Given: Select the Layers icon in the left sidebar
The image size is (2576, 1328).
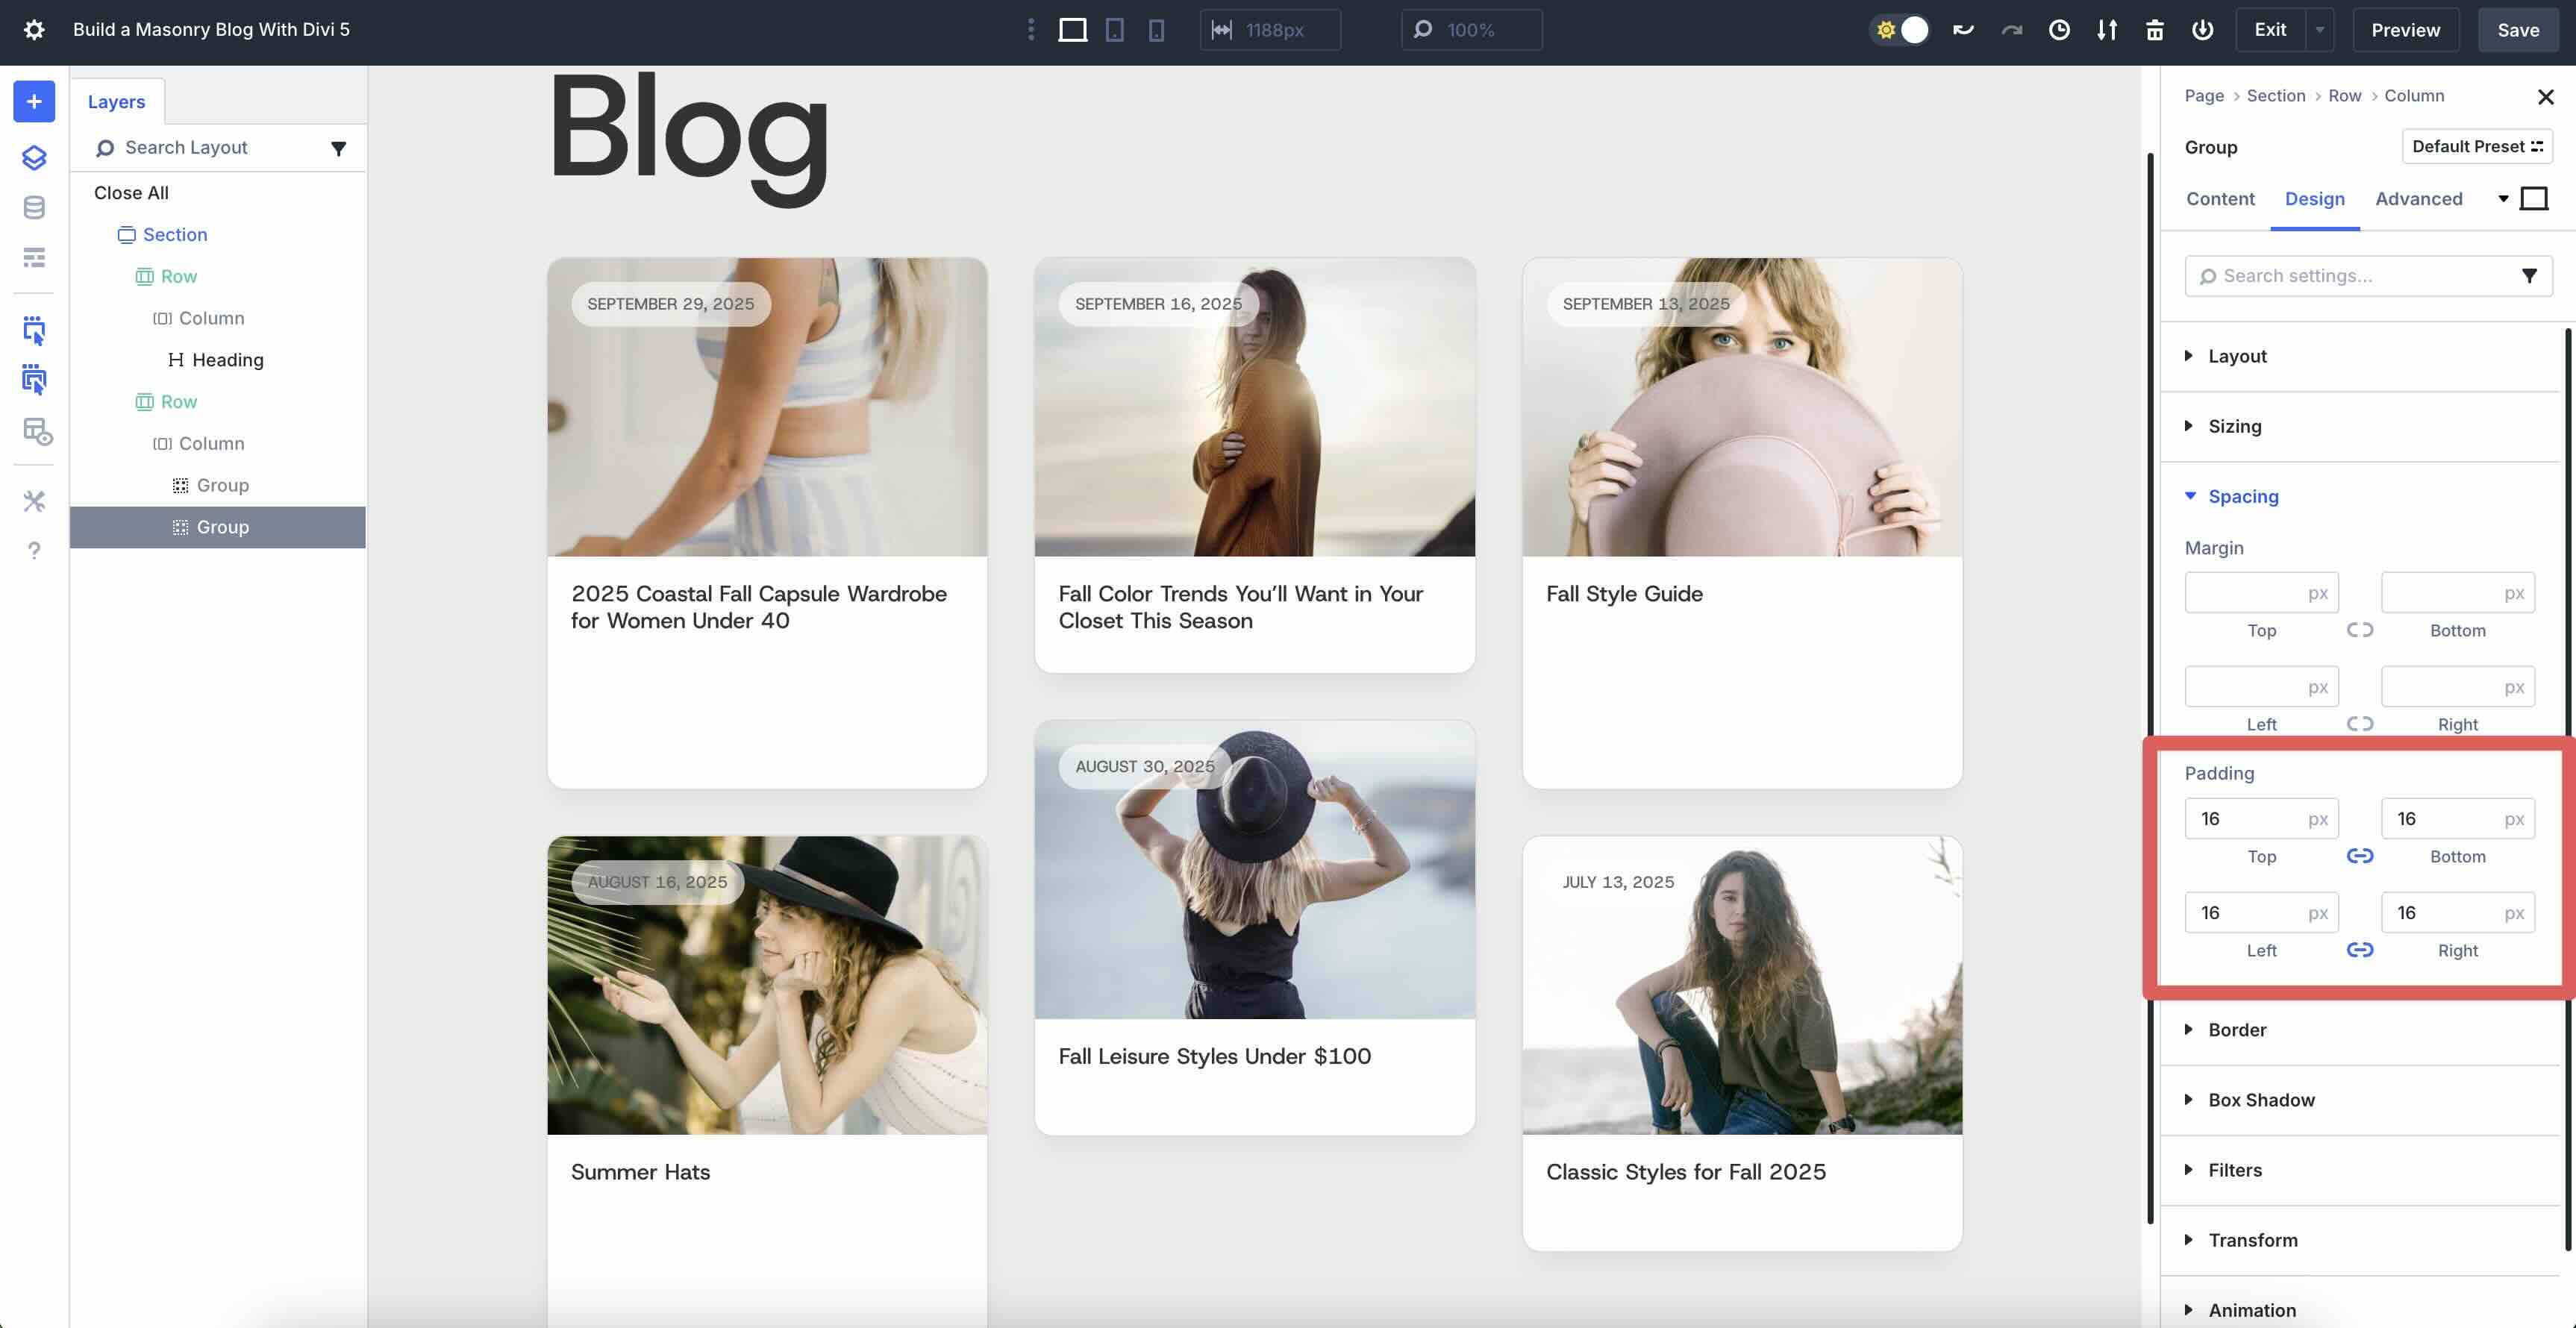Looking at the screenshot, I should click(x=34, y=157).
